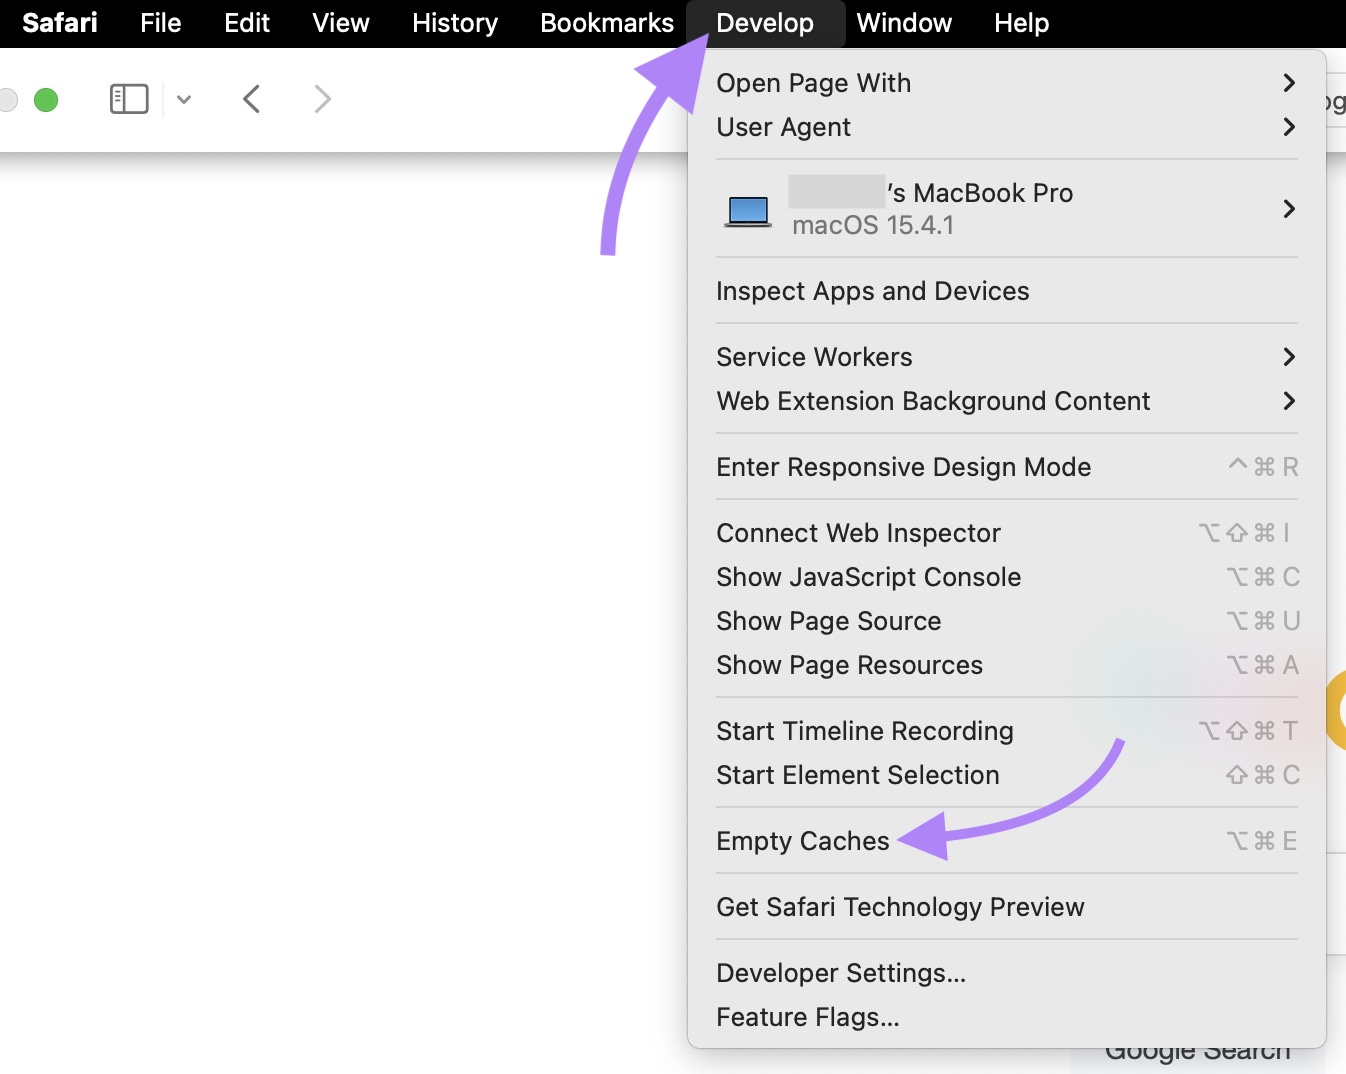Click the forward navigation arrow

322,98
